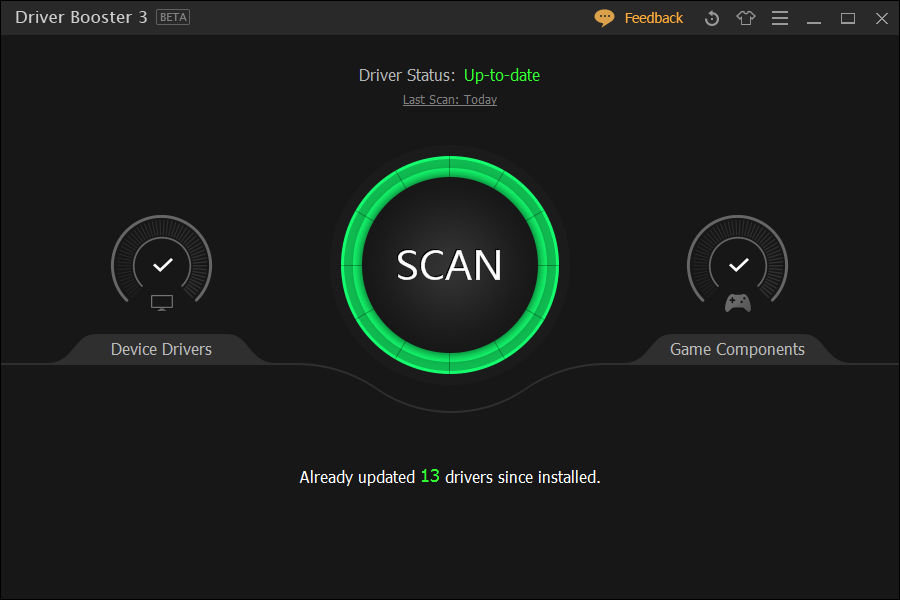900x600 pixels.
Task: Select the Device Drivers tab
Action: click(x=161, y=349)
